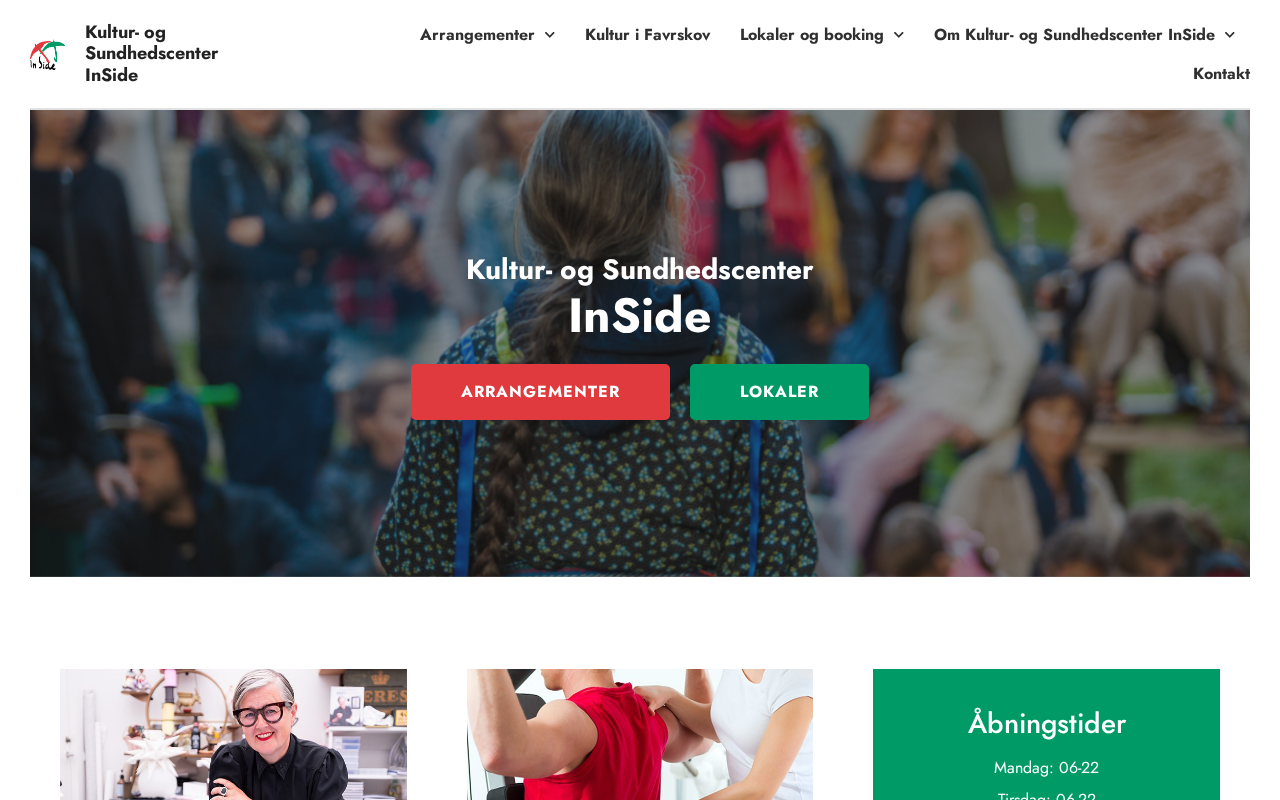Open Om Kultur- og Sundhedscenter InSide menu
Image resolution: width=1280 pixels, height=800 pixels.
point(1074,35)
